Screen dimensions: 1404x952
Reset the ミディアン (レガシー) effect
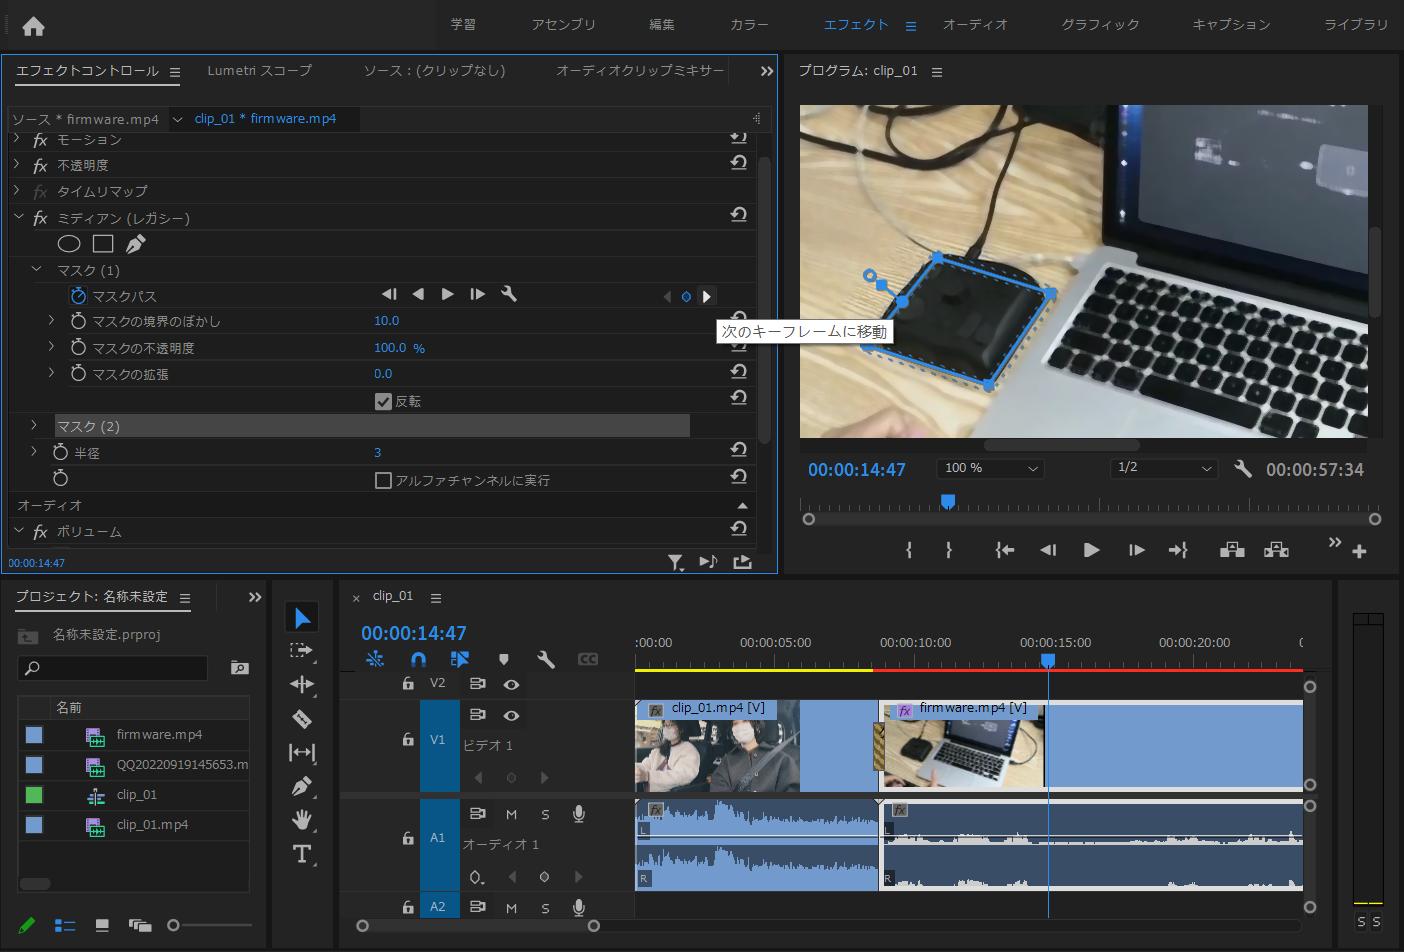point(738,215)
